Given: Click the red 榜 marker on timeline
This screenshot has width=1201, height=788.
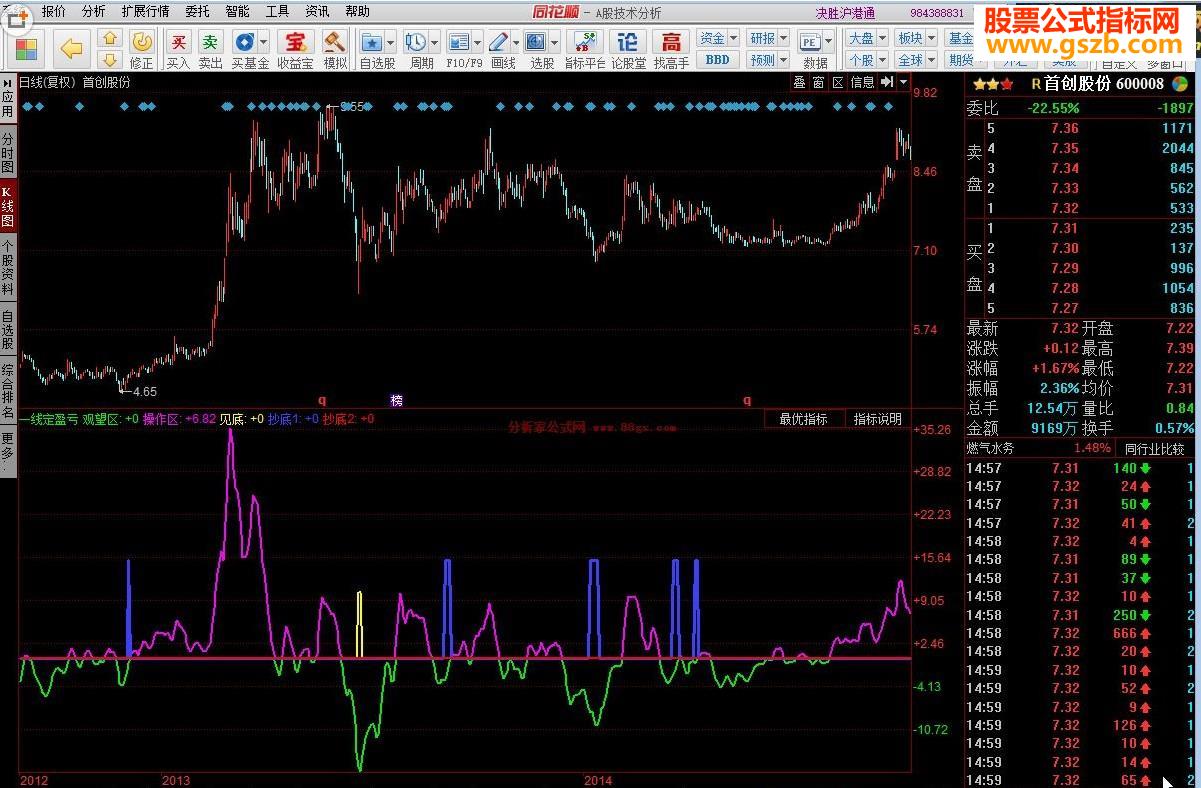Looking at the screenshot, I should click(x=396, y=400).
